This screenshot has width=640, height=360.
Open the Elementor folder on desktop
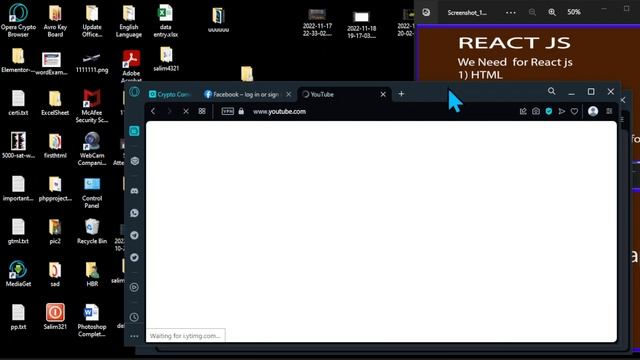(x=18, y=60)
